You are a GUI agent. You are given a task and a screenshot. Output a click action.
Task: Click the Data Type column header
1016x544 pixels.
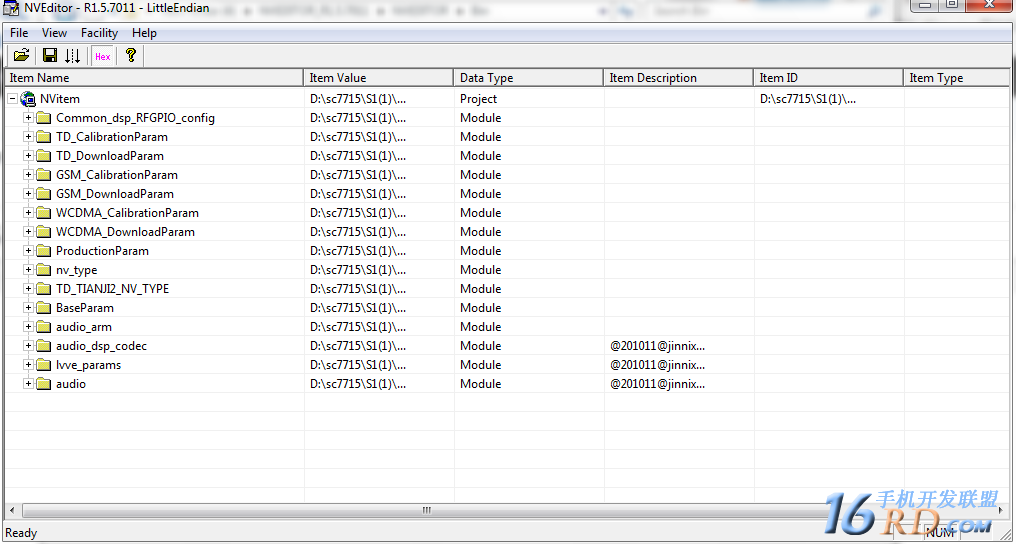[528, 78]
